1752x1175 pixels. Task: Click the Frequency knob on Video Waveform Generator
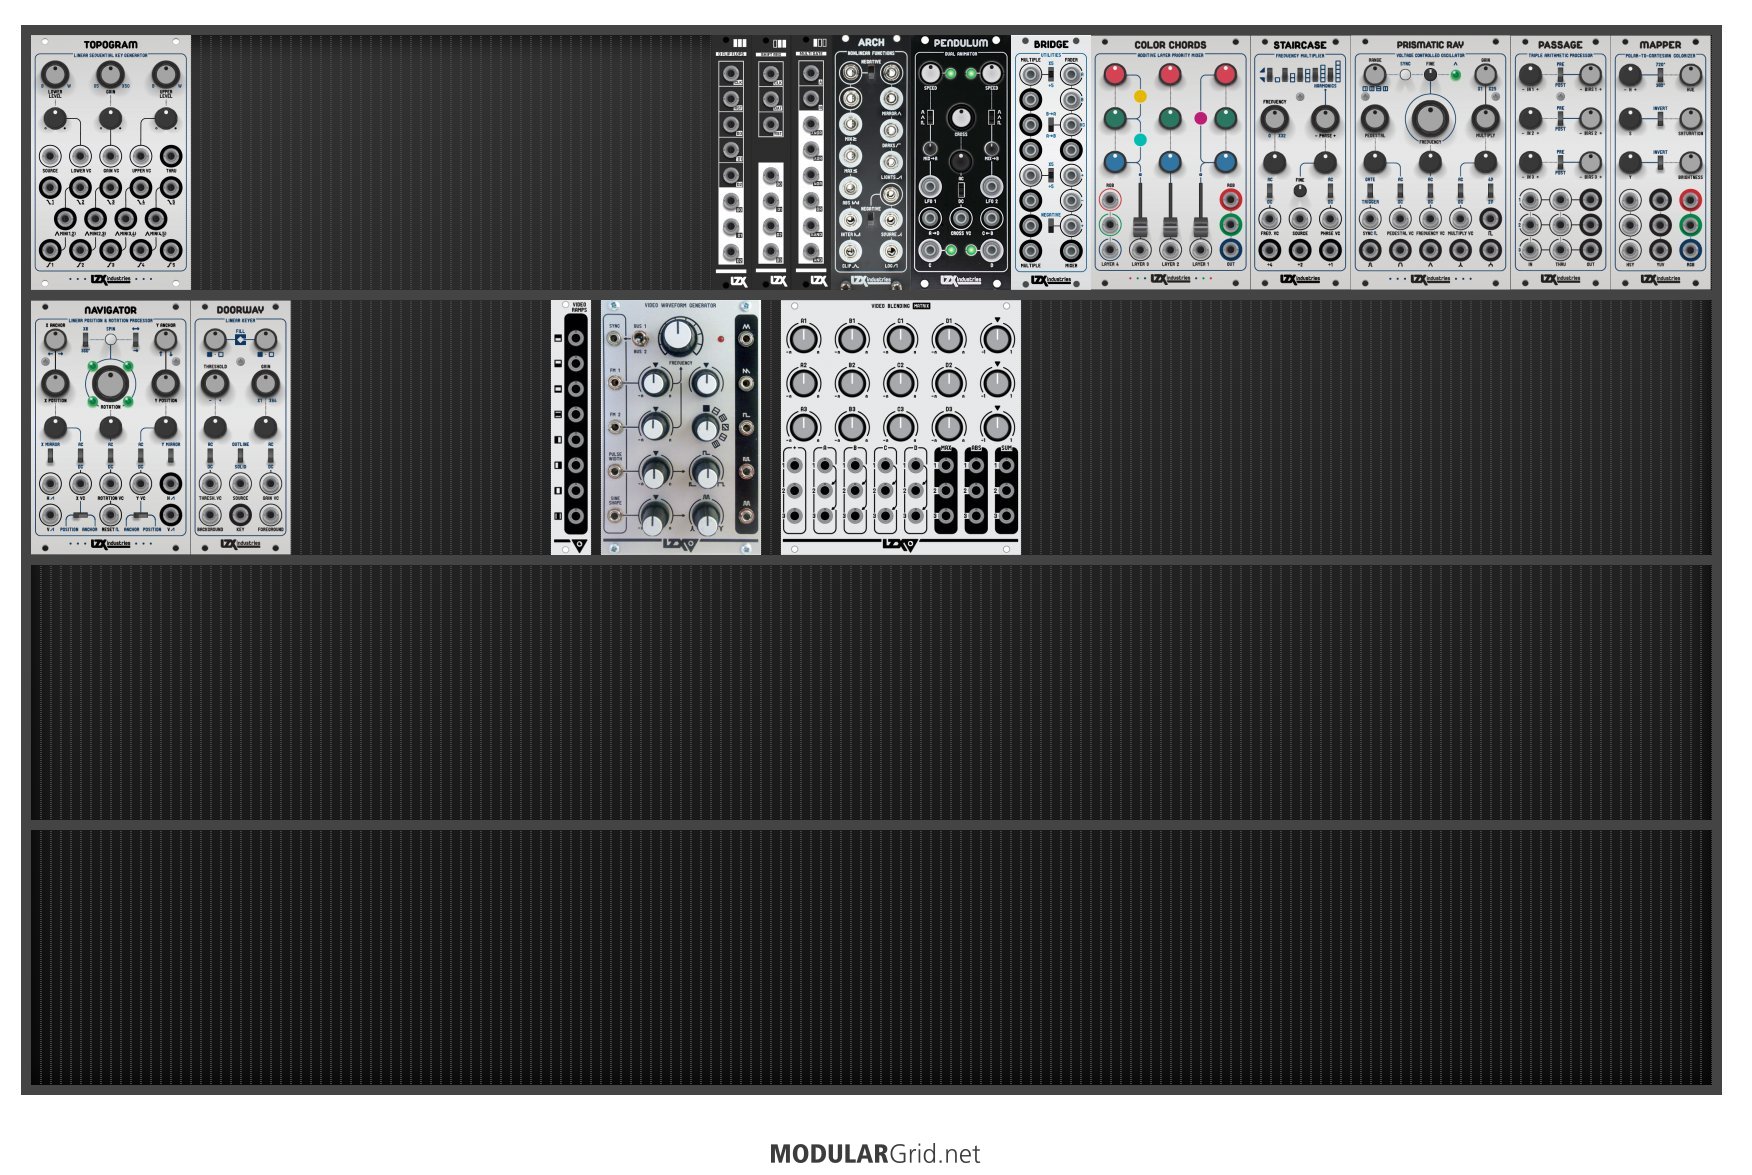679,337
